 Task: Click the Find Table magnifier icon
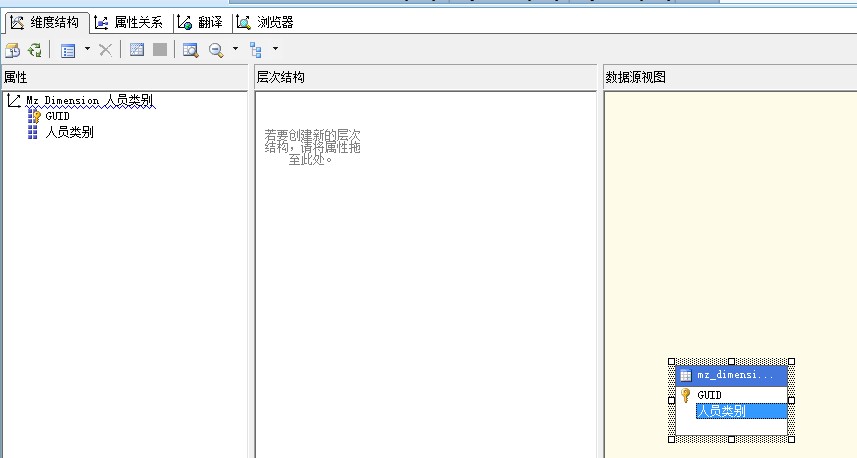click(190, 50)
